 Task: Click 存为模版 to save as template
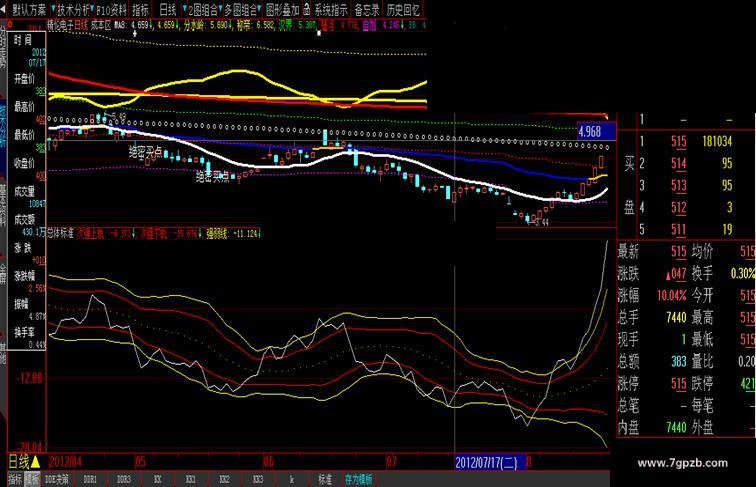[x=358, y=479]
